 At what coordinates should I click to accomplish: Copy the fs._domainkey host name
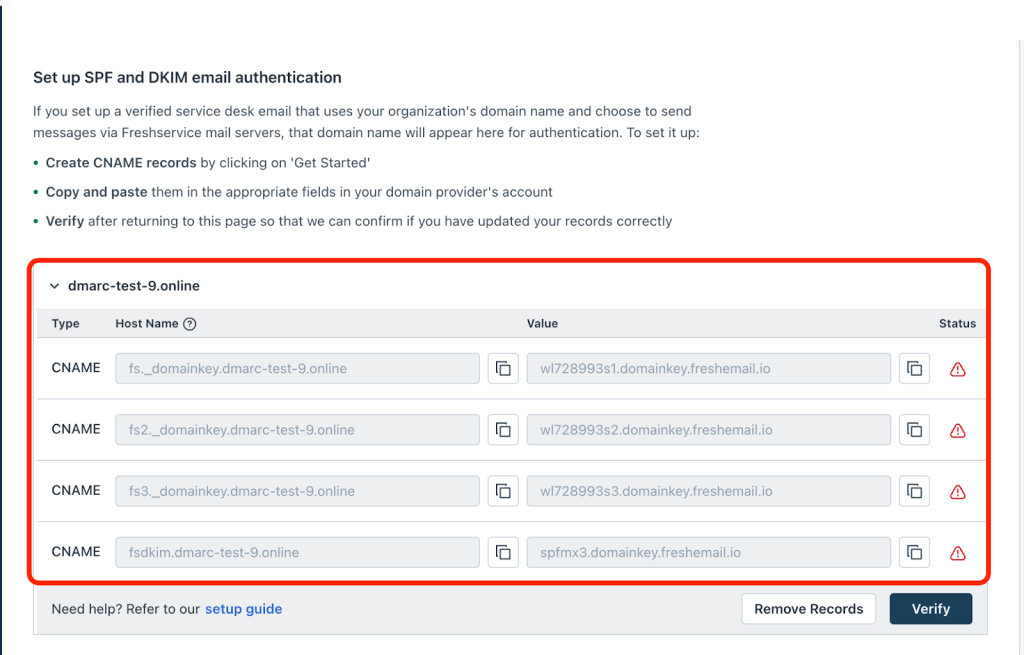coord(503,369)
